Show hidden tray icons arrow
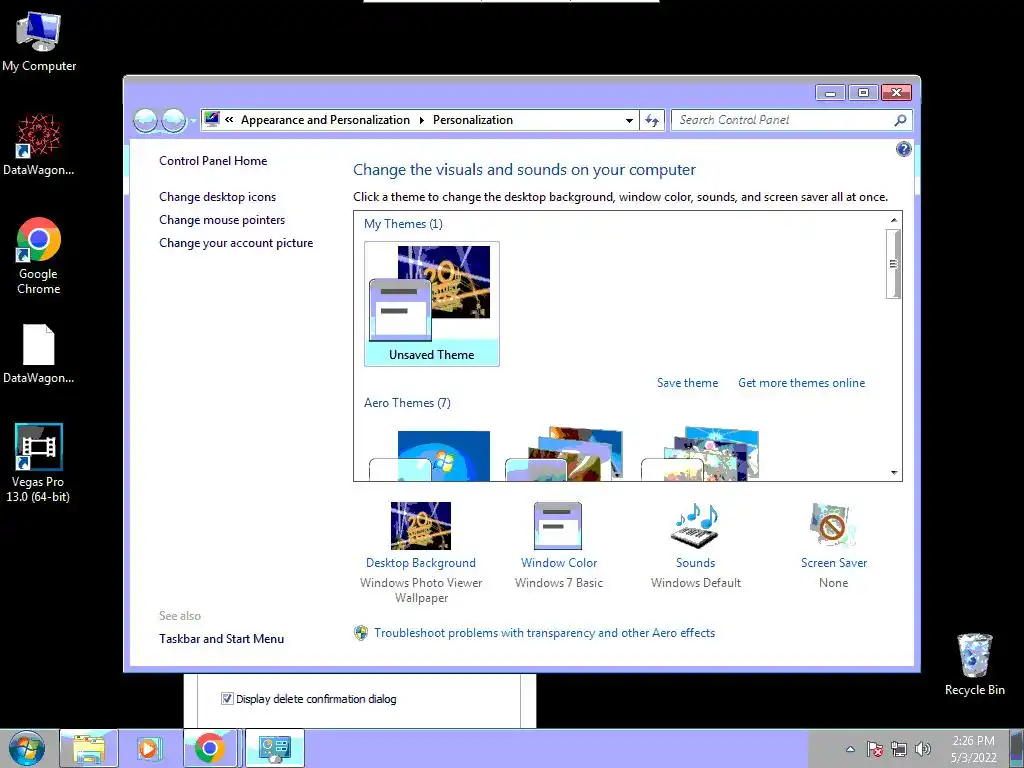Screen dimensions: 1024x768 [850, 749]
